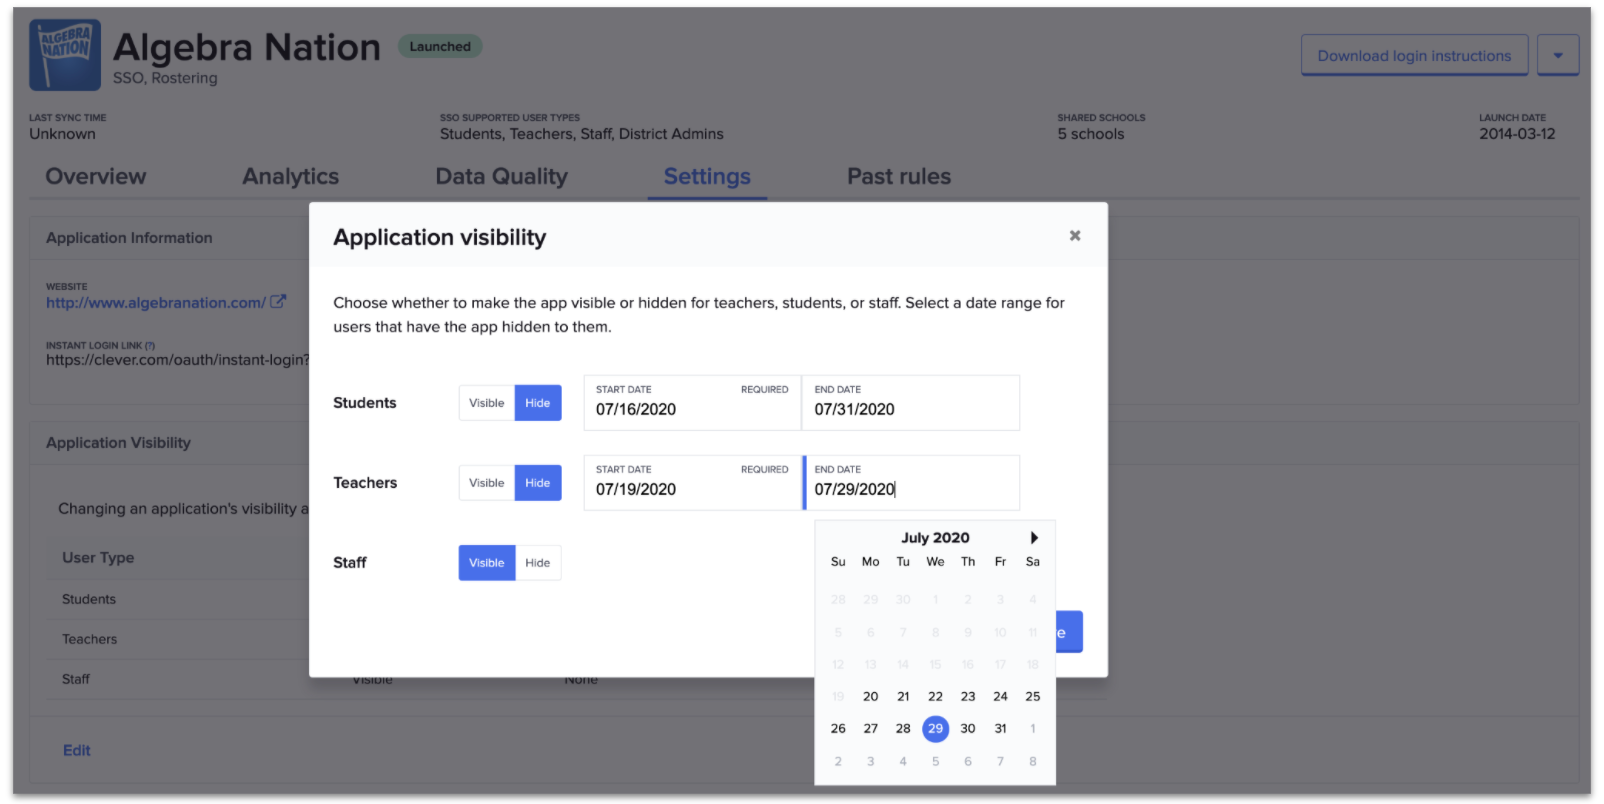This screenshot has height=804, width=1604.
Task: Click the 5 schools shared schools value
Action: [x=1091, y=134]
